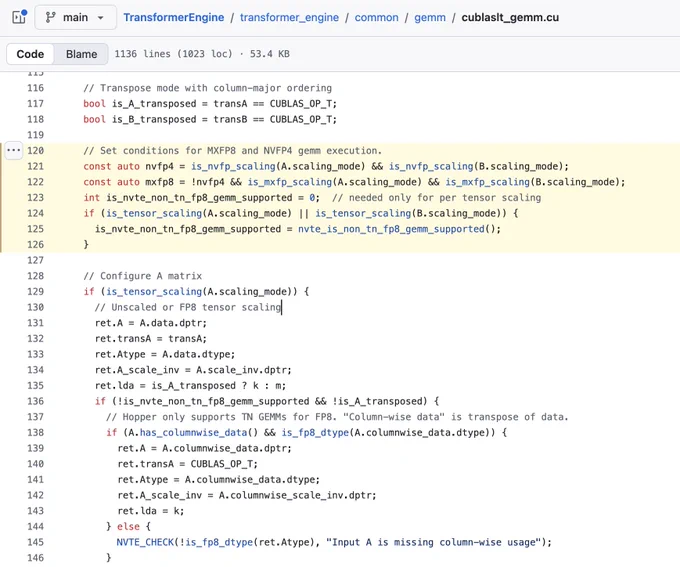680x567 pixels.
Task: Click 'ret.transA = CUBLAS_OP_T;' on line 140
Action: (187, 464)
